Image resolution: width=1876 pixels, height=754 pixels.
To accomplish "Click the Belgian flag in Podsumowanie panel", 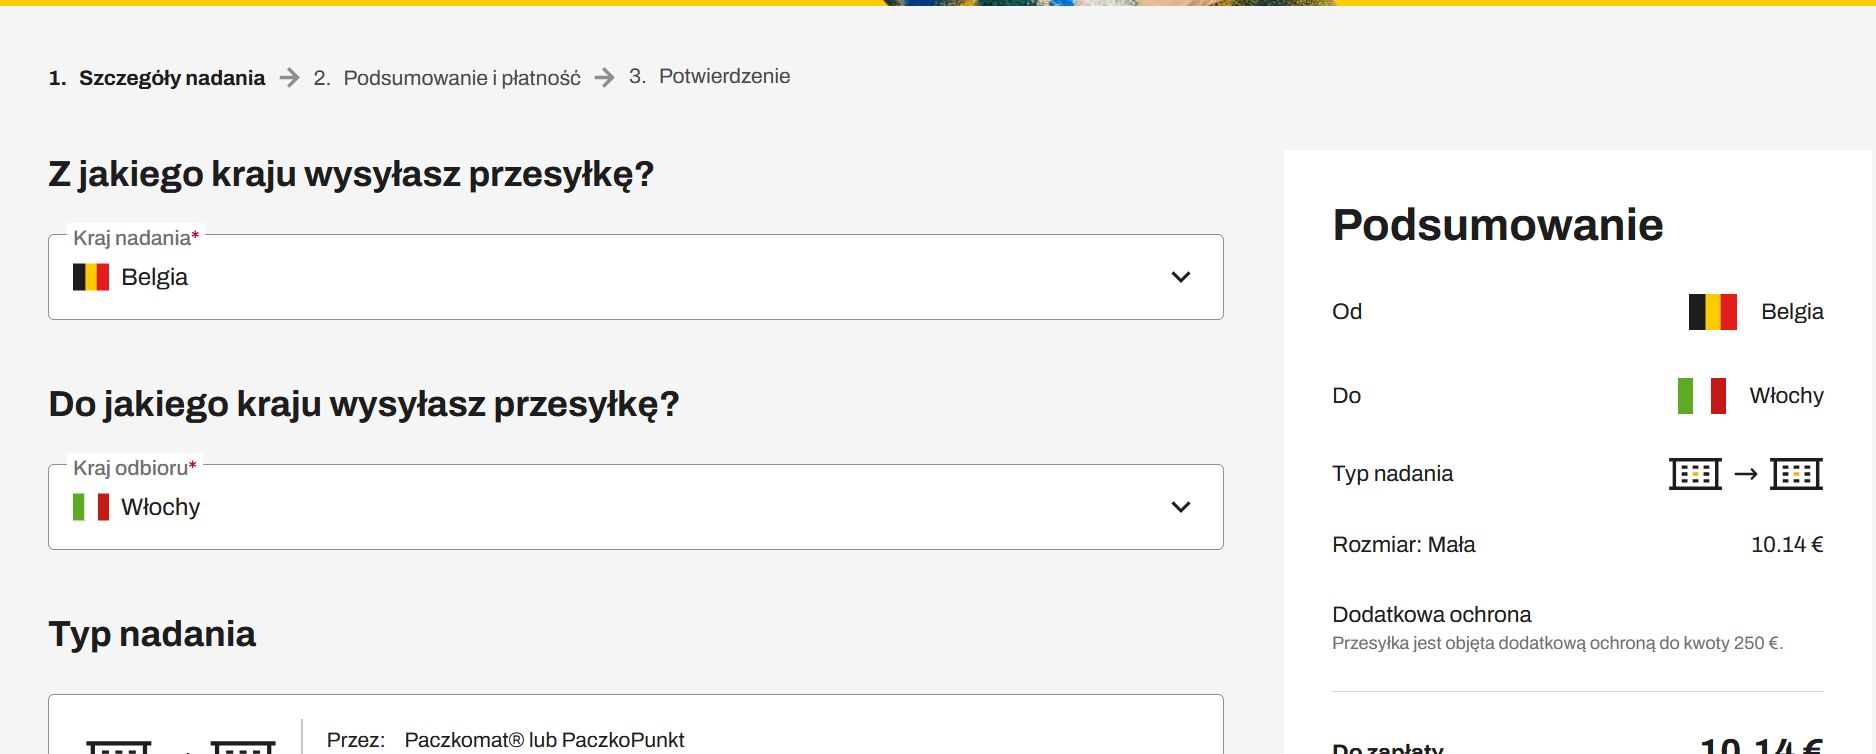I will point(1712,312).
